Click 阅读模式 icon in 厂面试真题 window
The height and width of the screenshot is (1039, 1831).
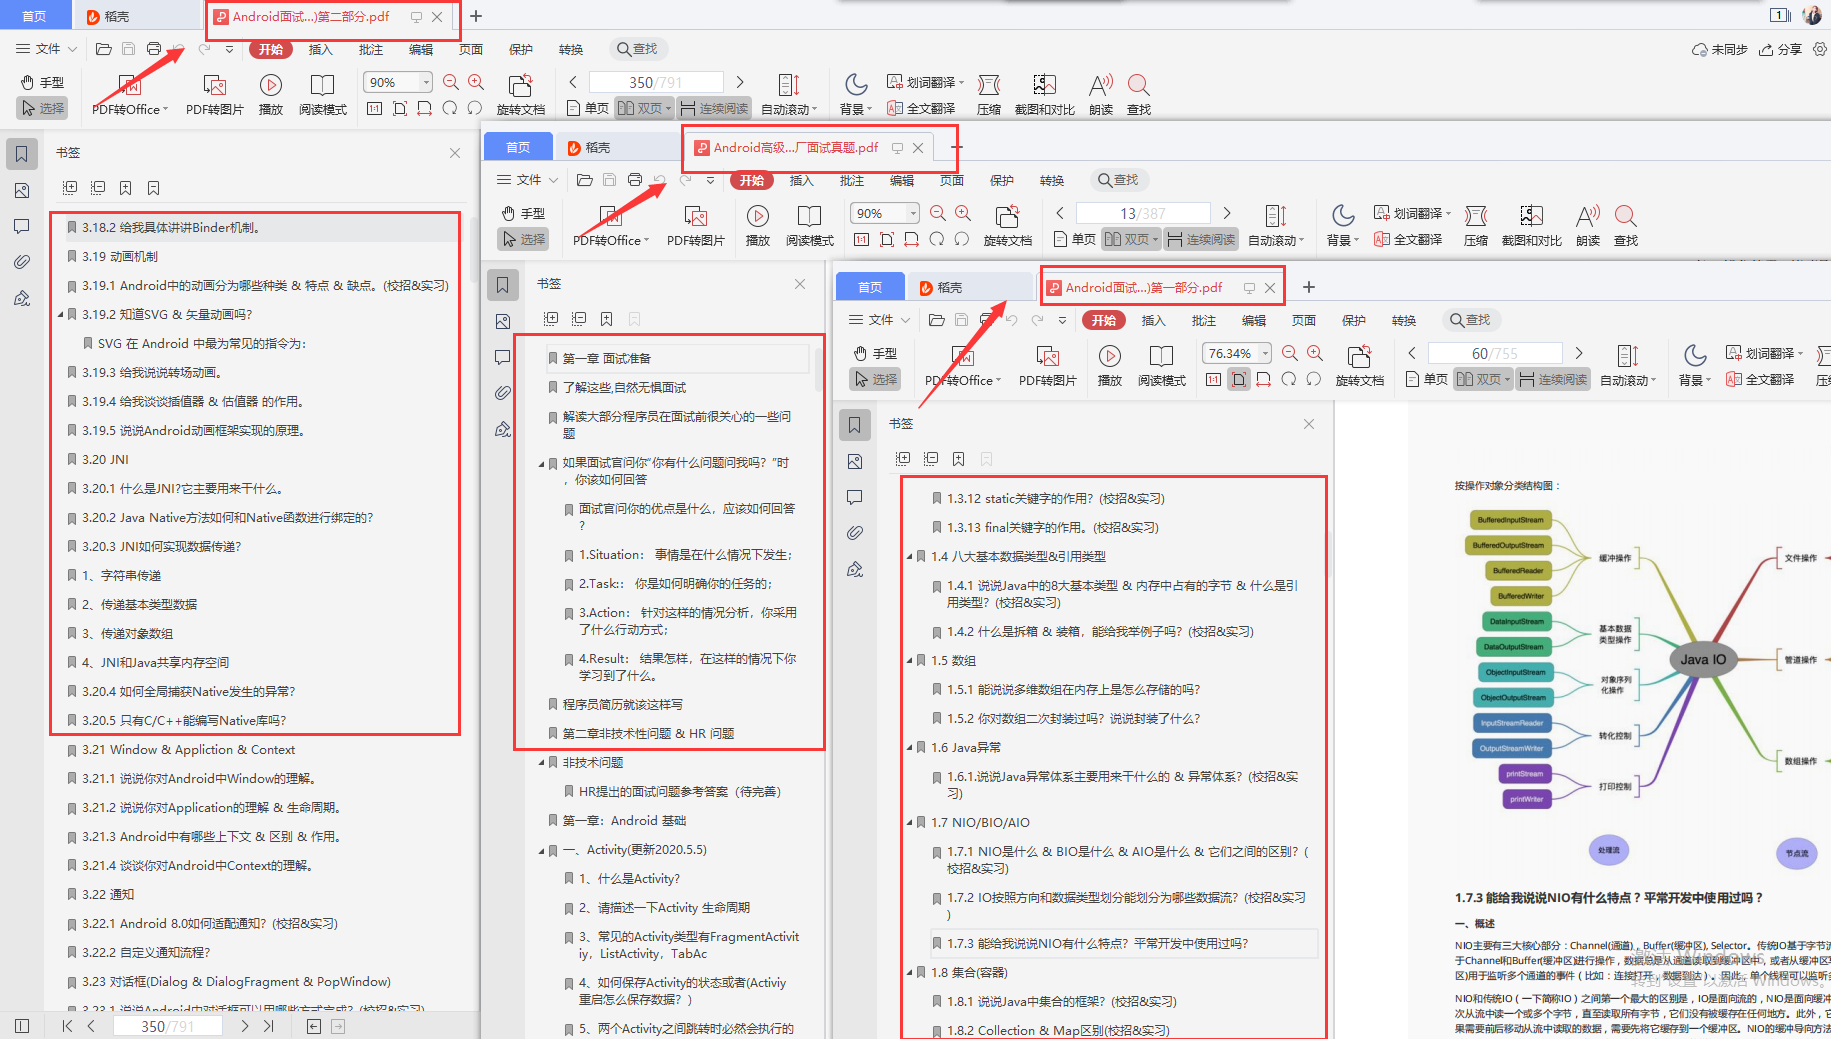[x=809, y=216]
